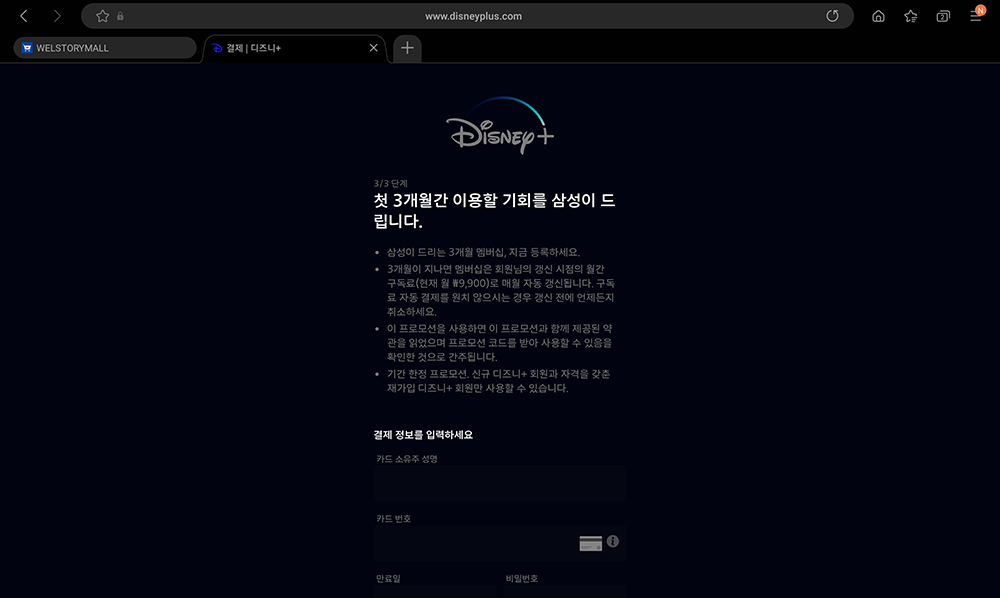Select the 결제 | 디즈니+ tab

coord(295,48)
